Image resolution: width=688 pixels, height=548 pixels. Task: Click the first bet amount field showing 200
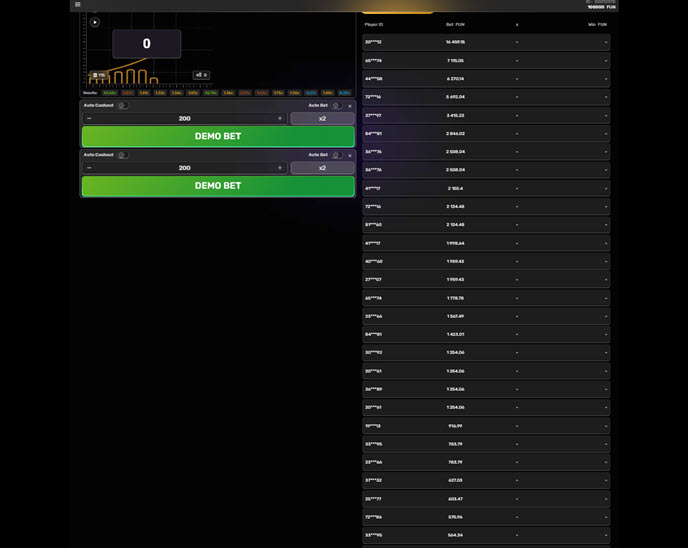184,118
